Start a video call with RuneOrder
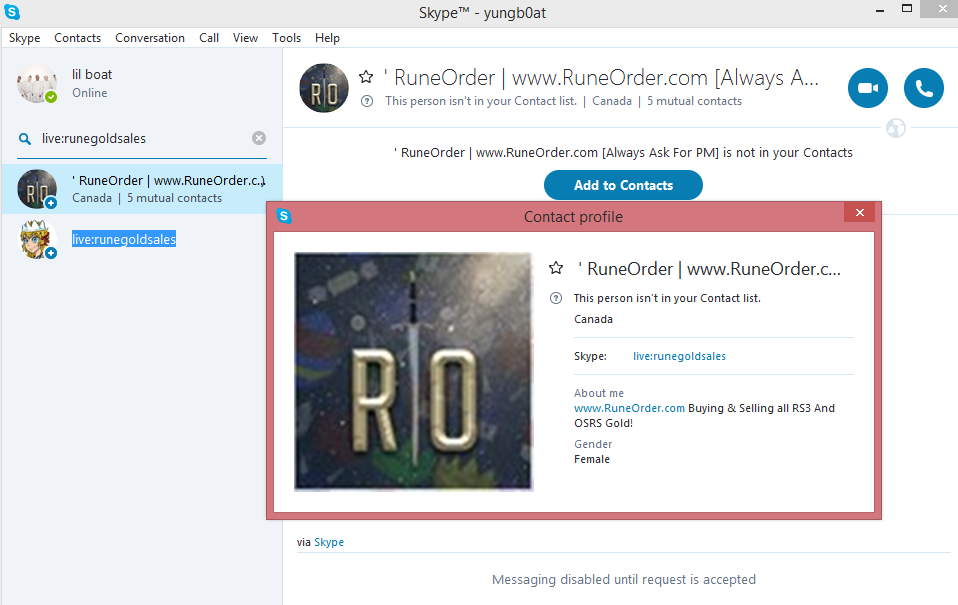 click(x=868, y=88)
